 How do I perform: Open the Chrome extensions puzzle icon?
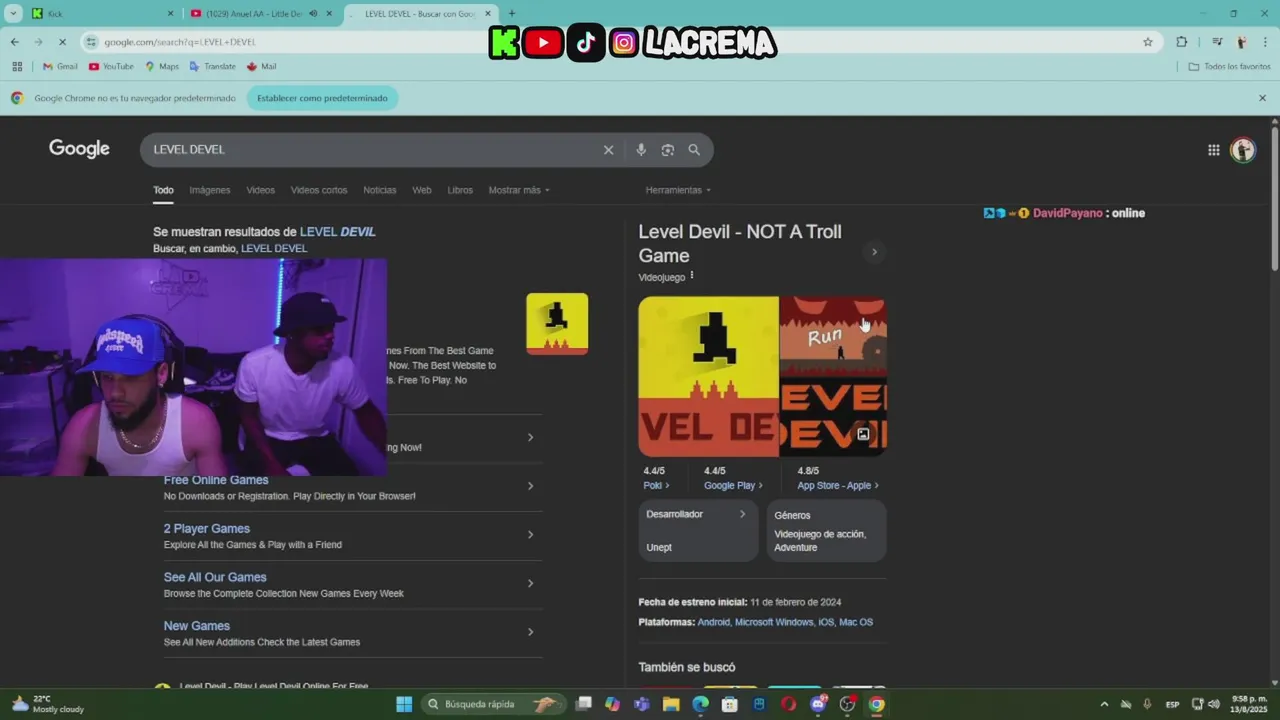click(x=1182, y=42)
